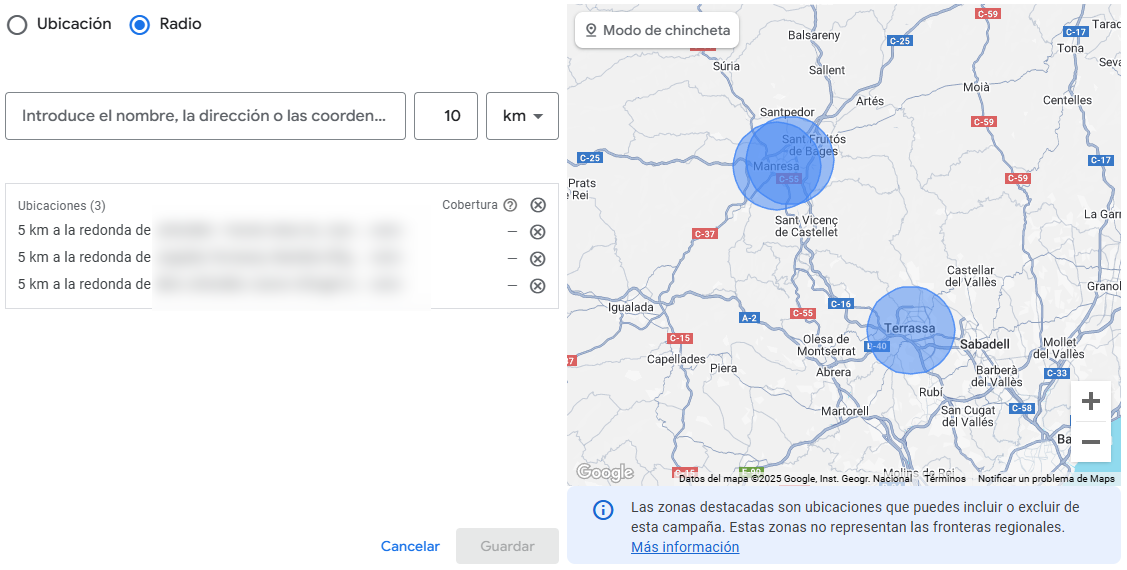
Task: Click the C-16 road shield on map
Action: pos(841,303)
